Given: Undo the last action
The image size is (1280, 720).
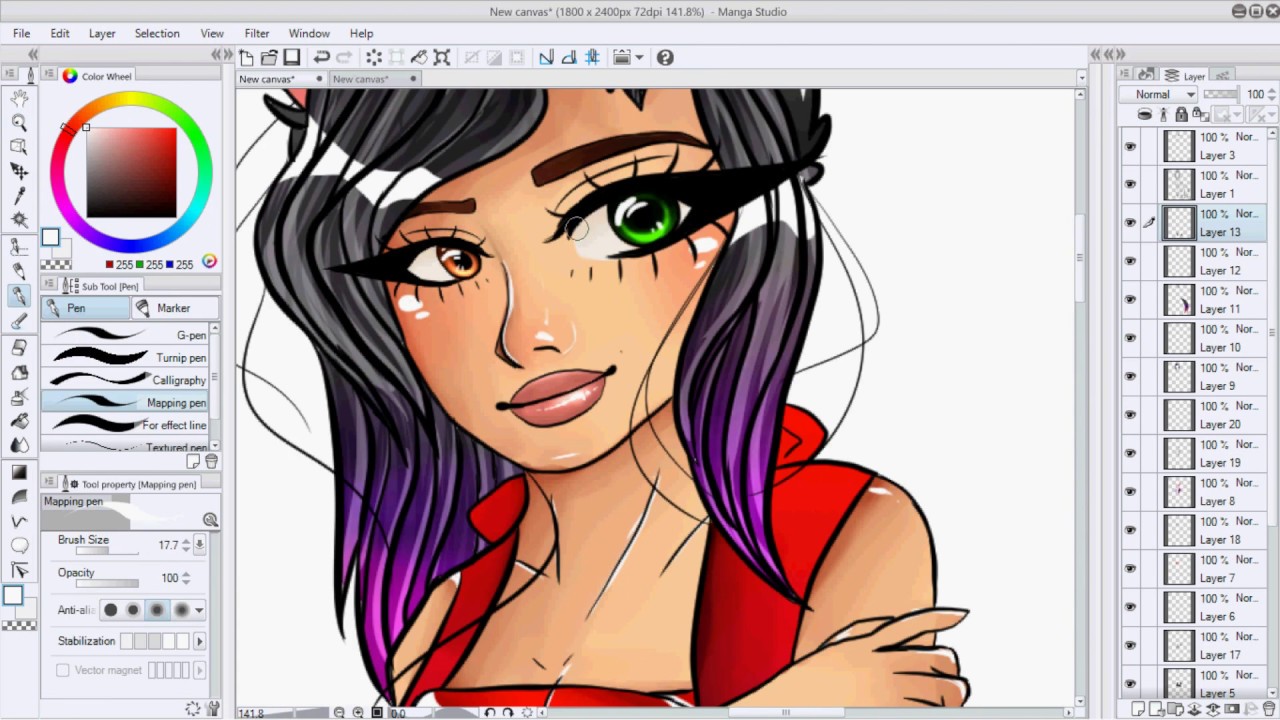Looking at the screenshot, I should point(322,57).
